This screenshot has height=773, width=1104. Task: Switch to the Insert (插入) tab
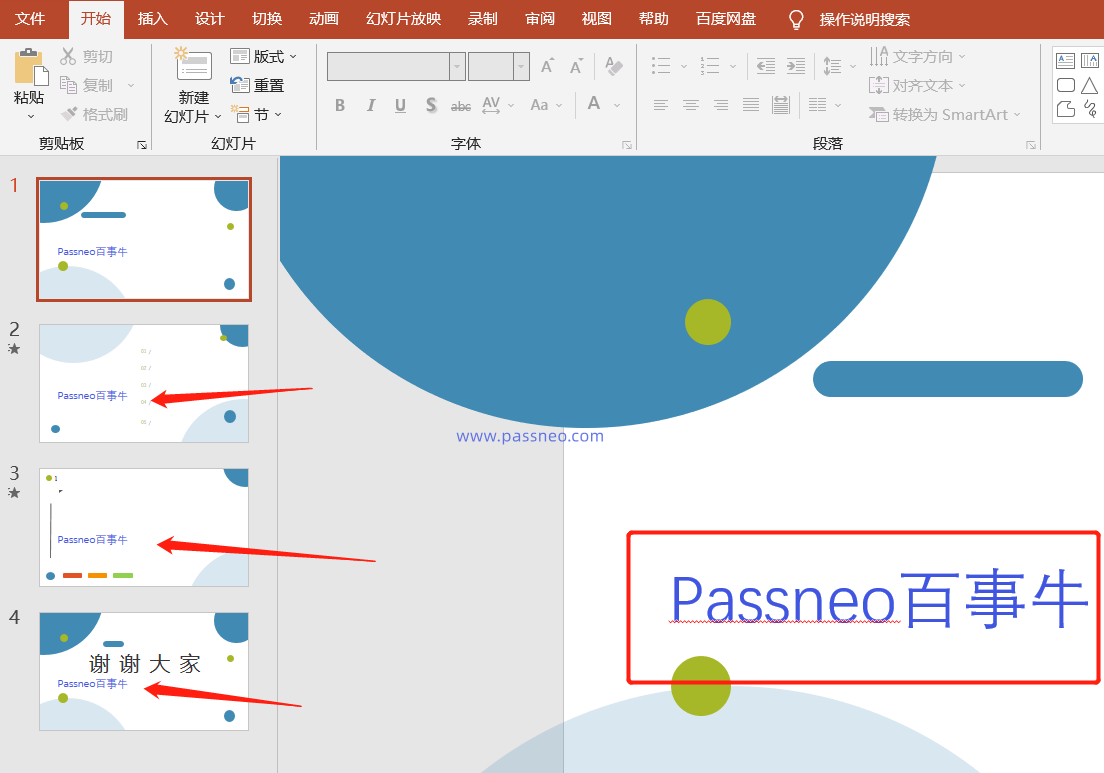(152, 19)
